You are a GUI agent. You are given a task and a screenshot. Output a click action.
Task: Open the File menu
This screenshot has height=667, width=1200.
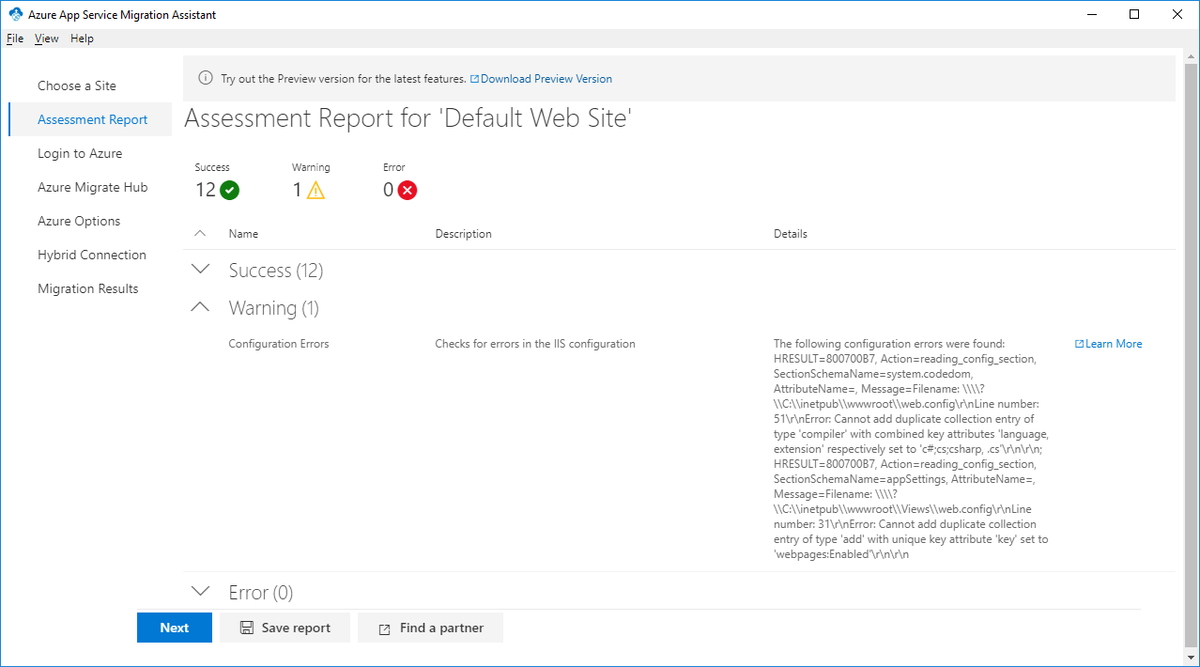(x=15, y=39)
